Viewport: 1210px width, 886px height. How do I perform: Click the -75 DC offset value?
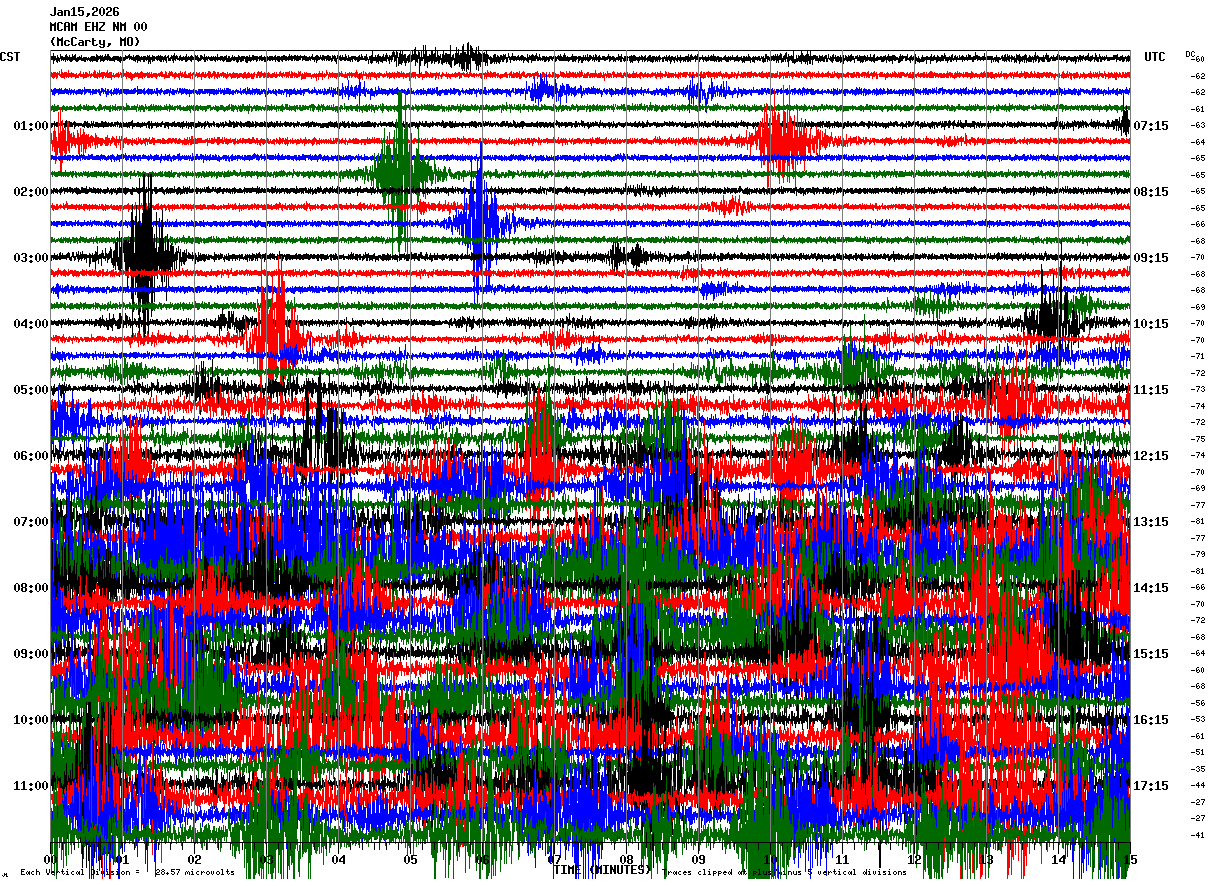coord(1198,439)
